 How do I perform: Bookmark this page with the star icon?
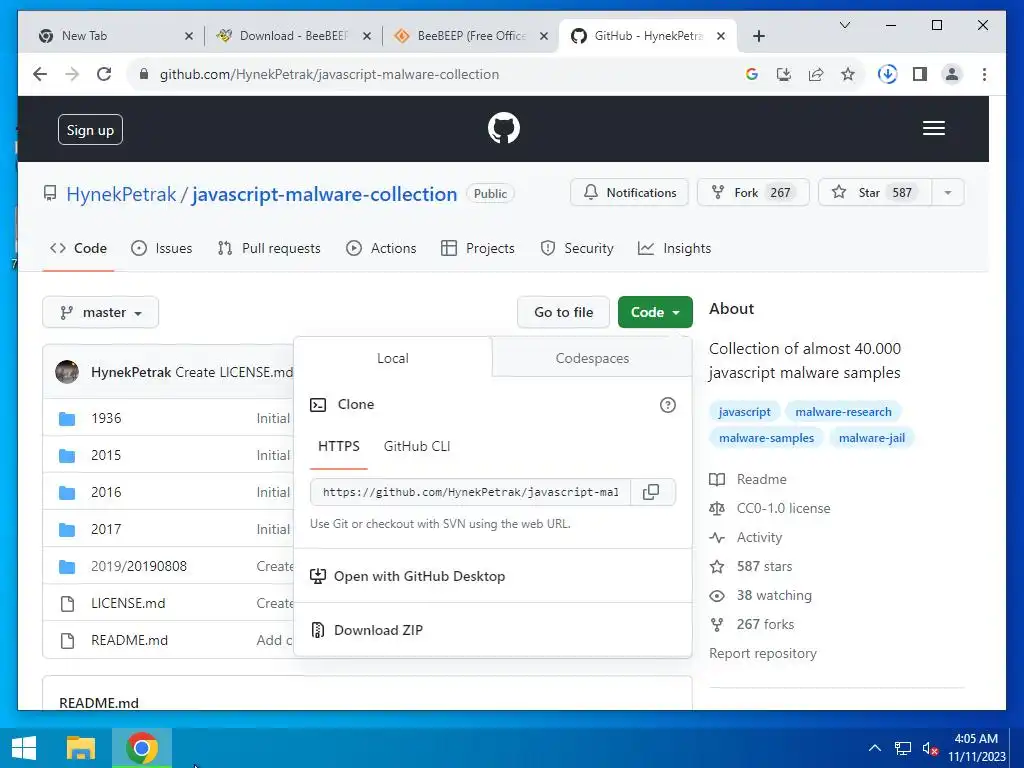pos(848,74)
